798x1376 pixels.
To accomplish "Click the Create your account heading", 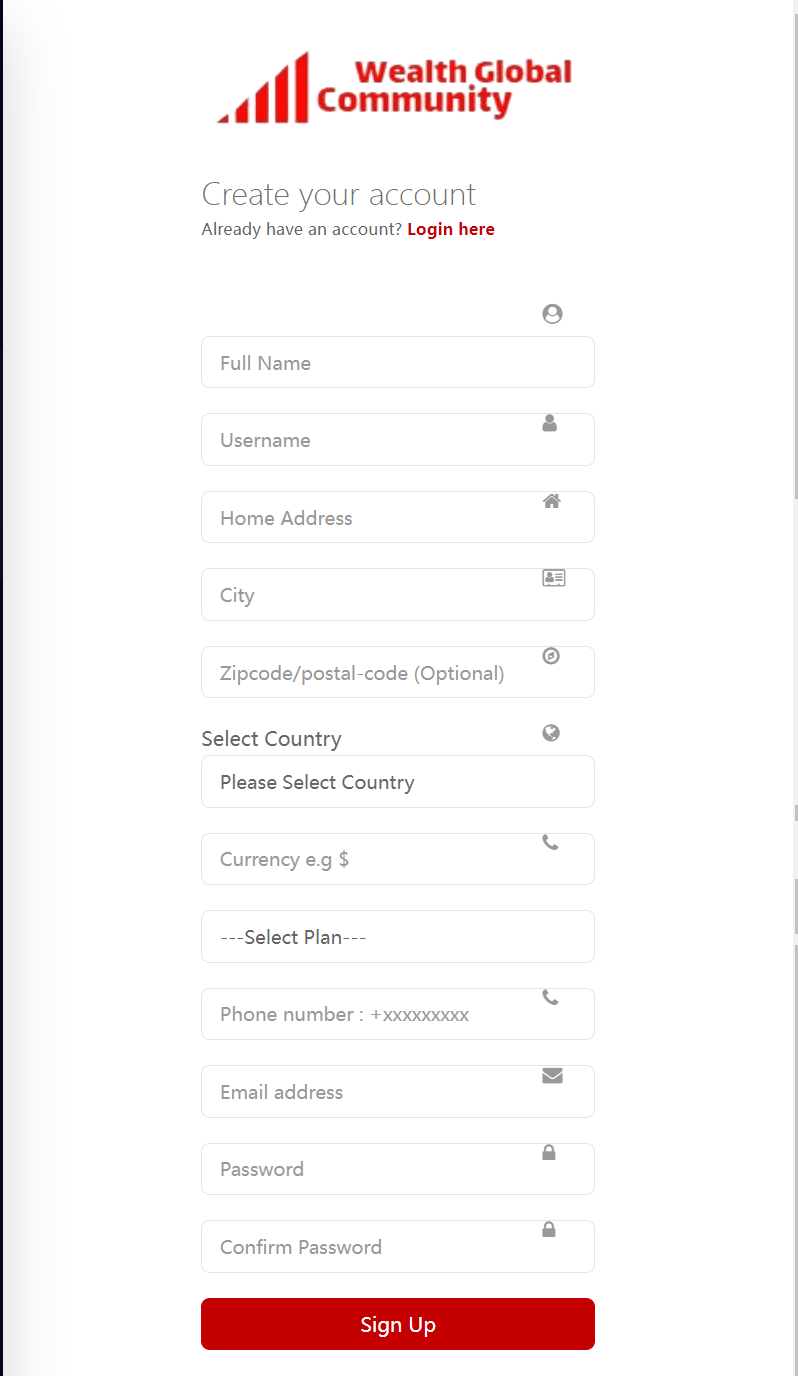I will (339, 194).
